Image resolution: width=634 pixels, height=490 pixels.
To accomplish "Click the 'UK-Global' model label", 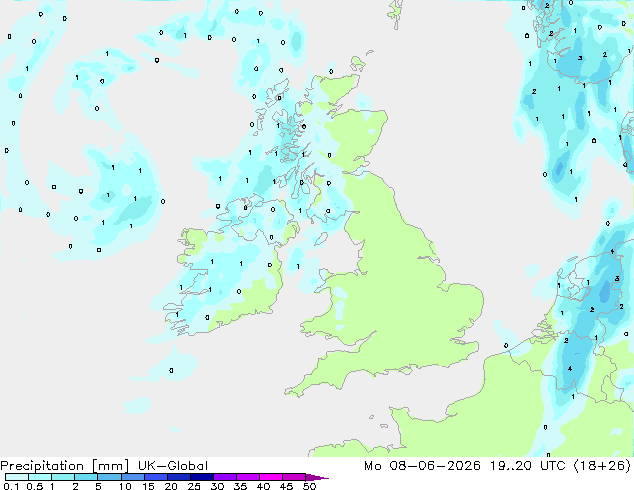I will [x=173, y=466].
